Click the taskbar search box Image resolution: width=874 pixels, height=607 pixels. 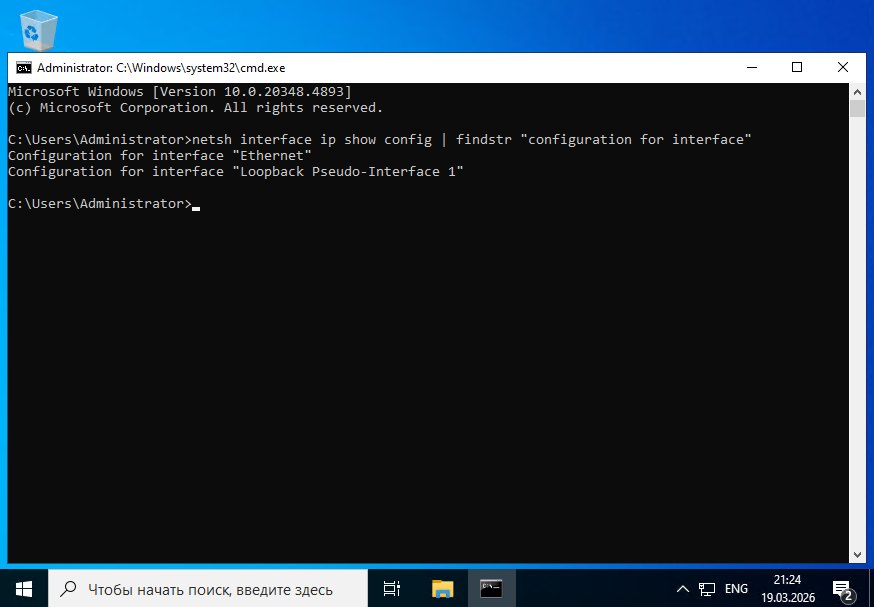point(208,589)
